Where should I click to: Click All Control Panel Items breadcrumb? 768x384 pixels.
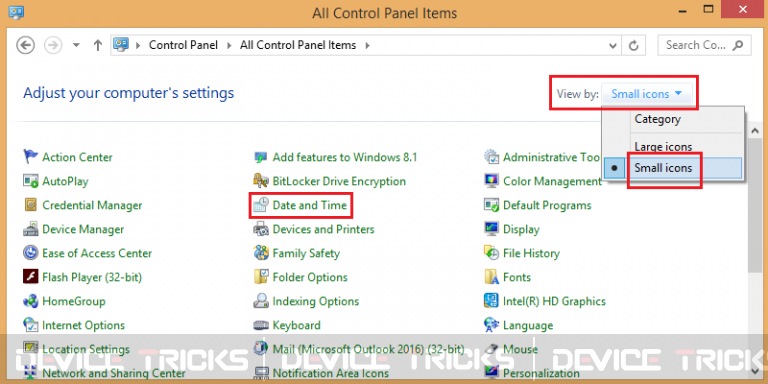[298, 45]
